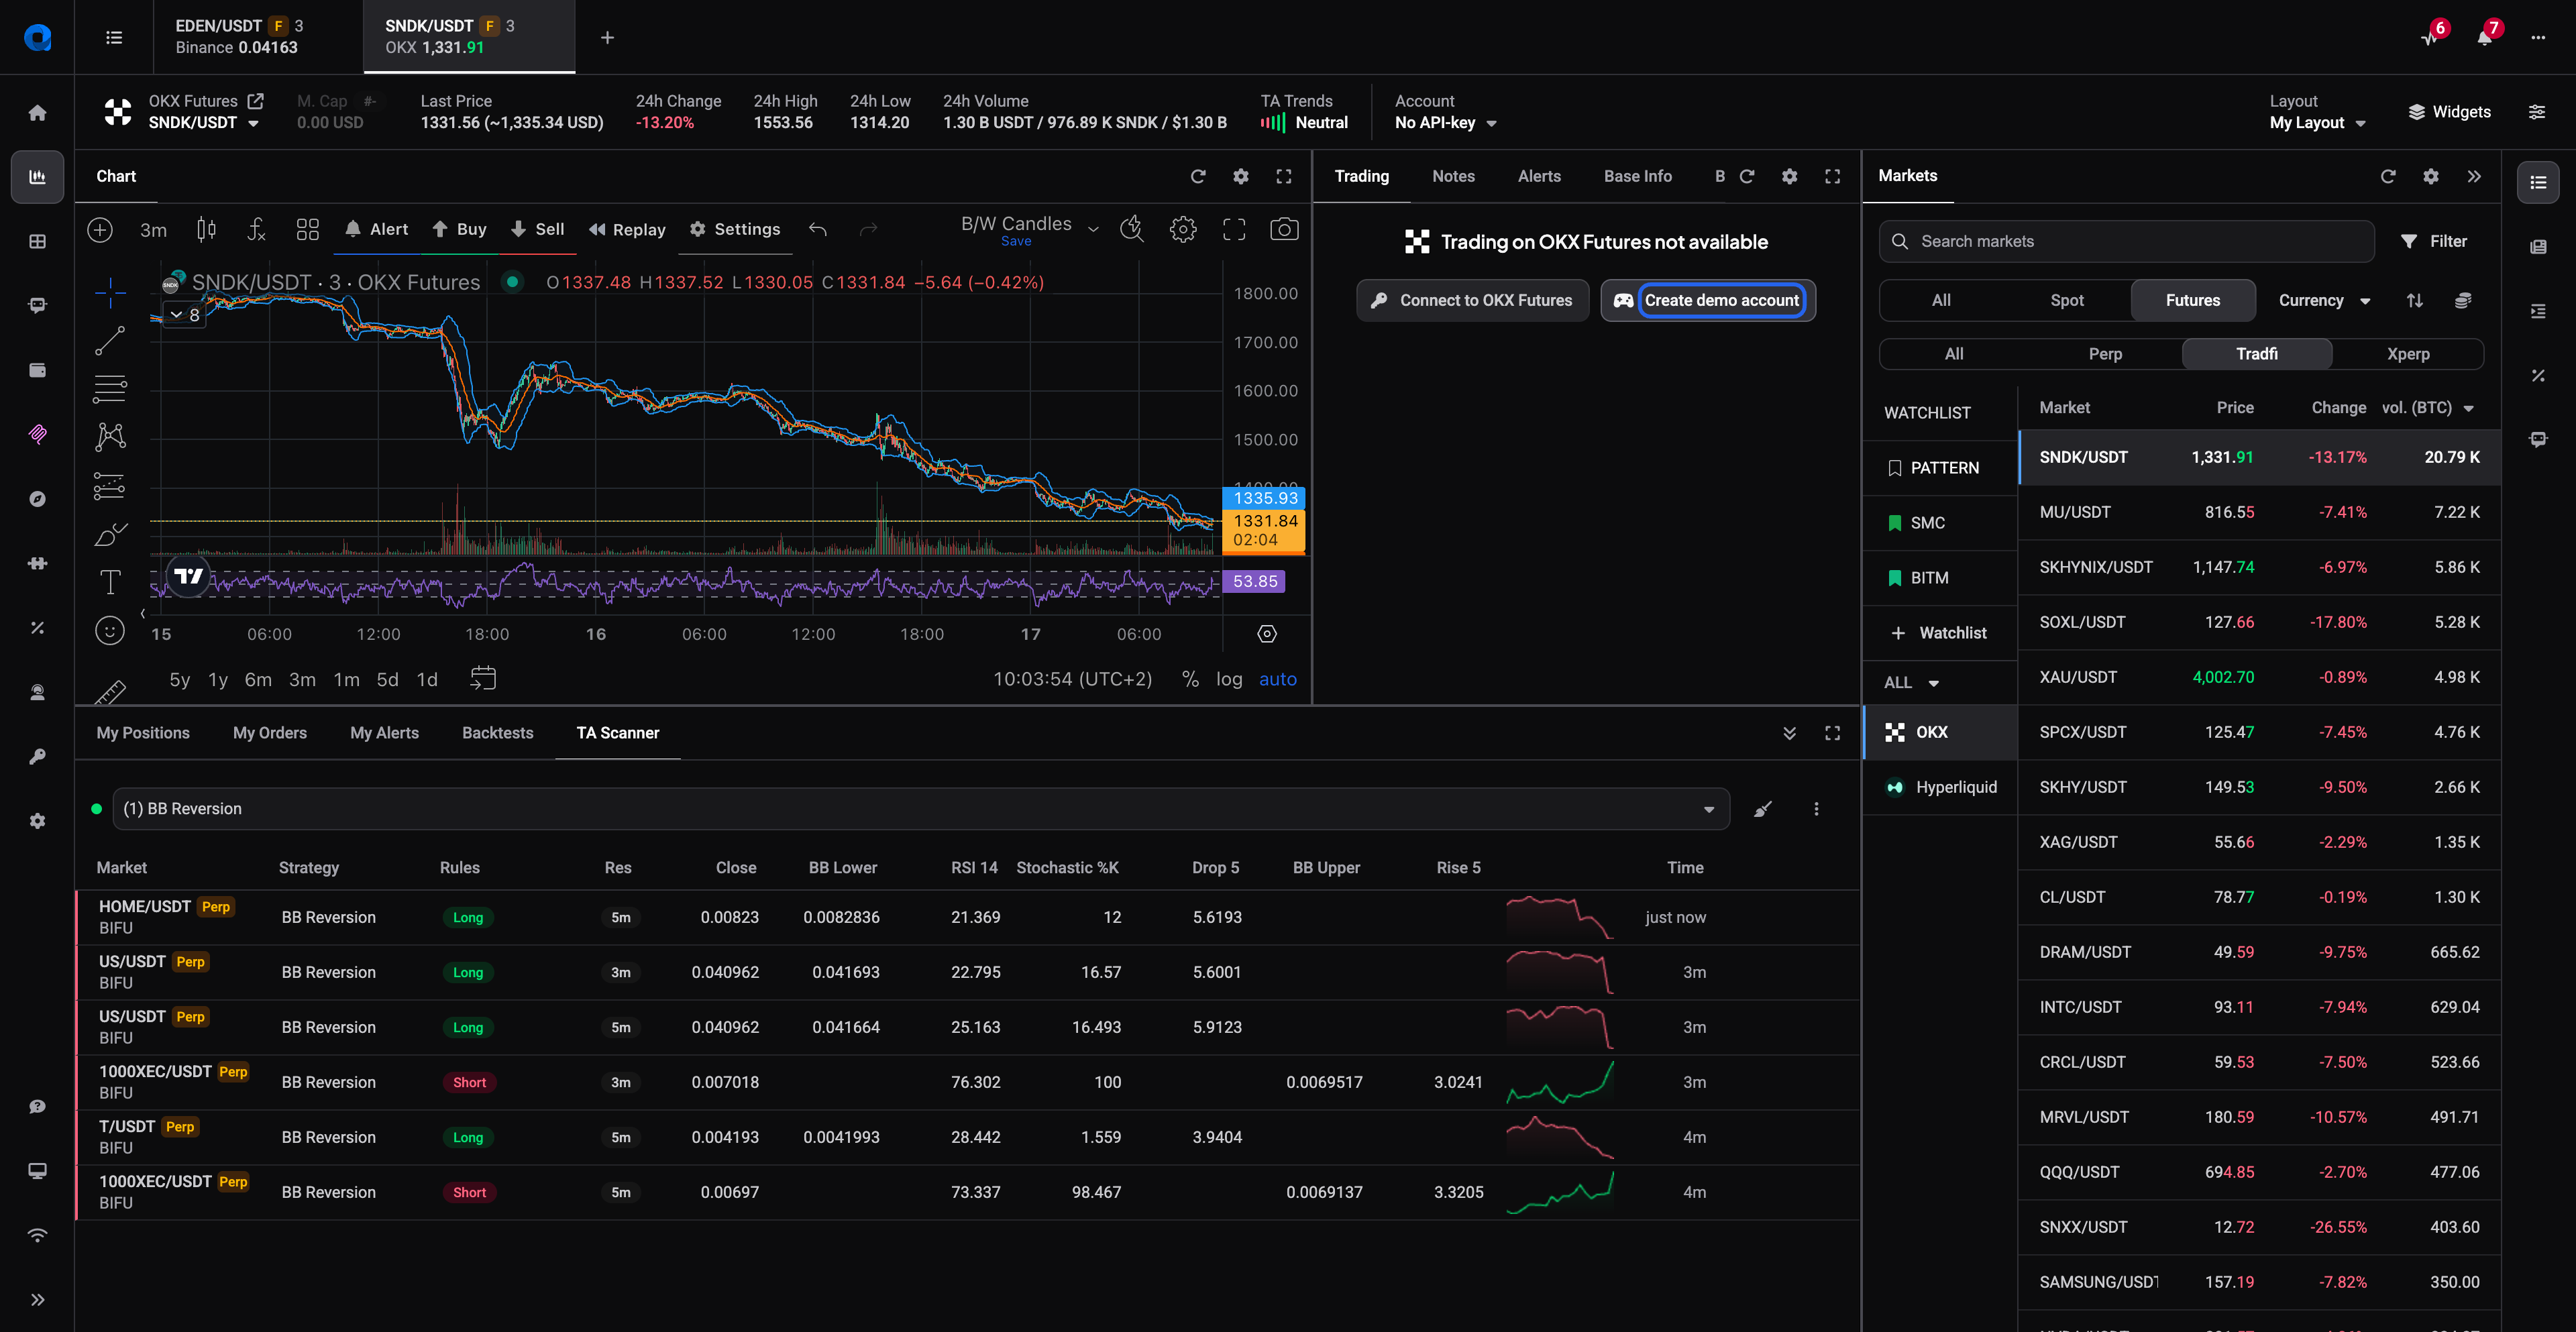Select Futures market type filter
The height and width of the screenshot is (1332, 2576).
click(2193, 301)
